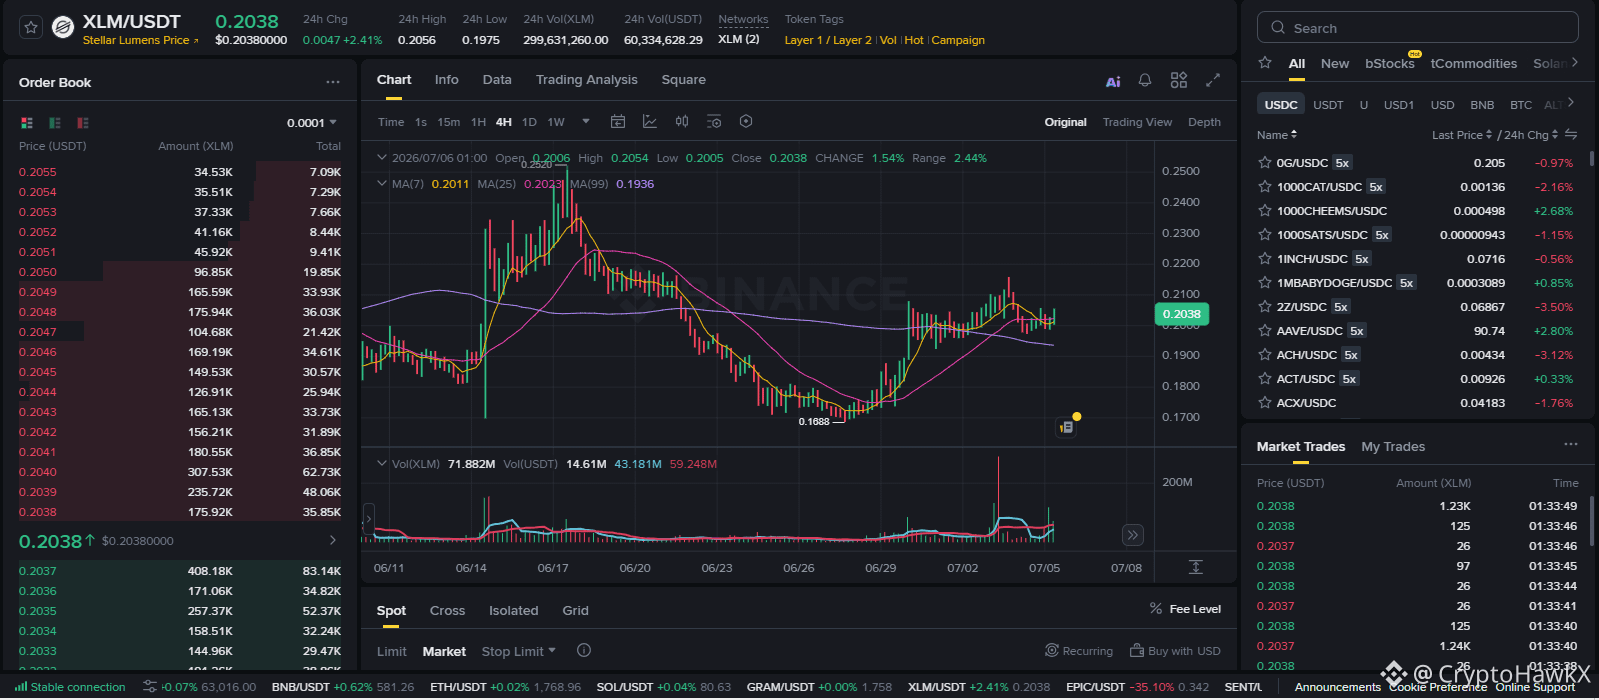Open the Fee Level percent icon
Viewport: 1599px width, 700px height.
[1156, 608]
